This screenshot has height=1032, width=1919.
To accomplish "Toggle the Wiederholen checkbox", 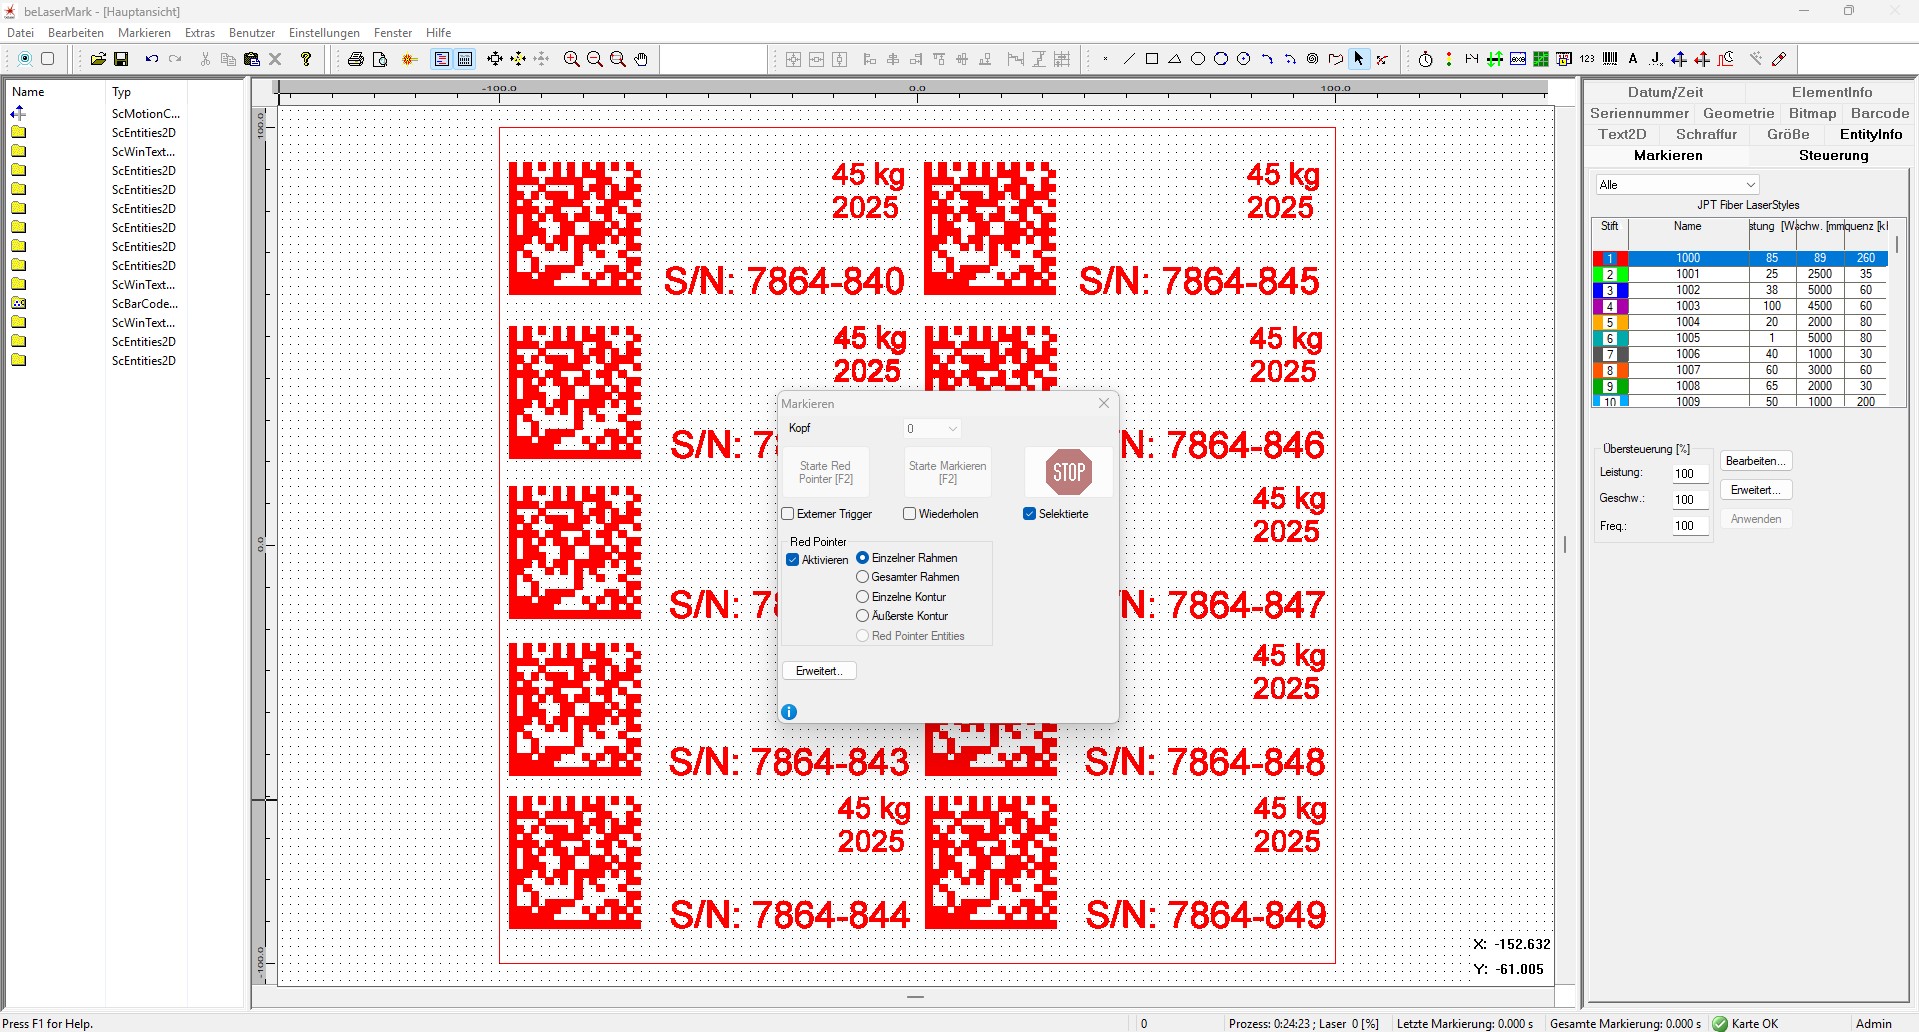I will (x=909, y=514).
